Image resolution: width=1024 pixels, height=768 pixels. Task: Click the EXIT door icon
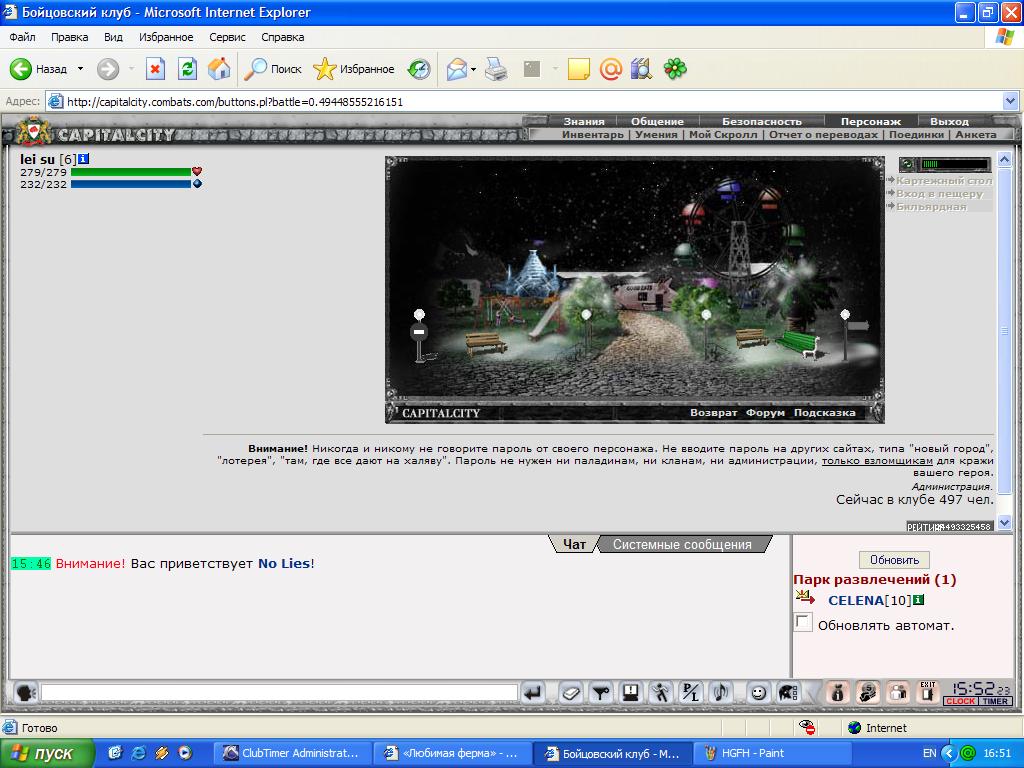point(928,692)
